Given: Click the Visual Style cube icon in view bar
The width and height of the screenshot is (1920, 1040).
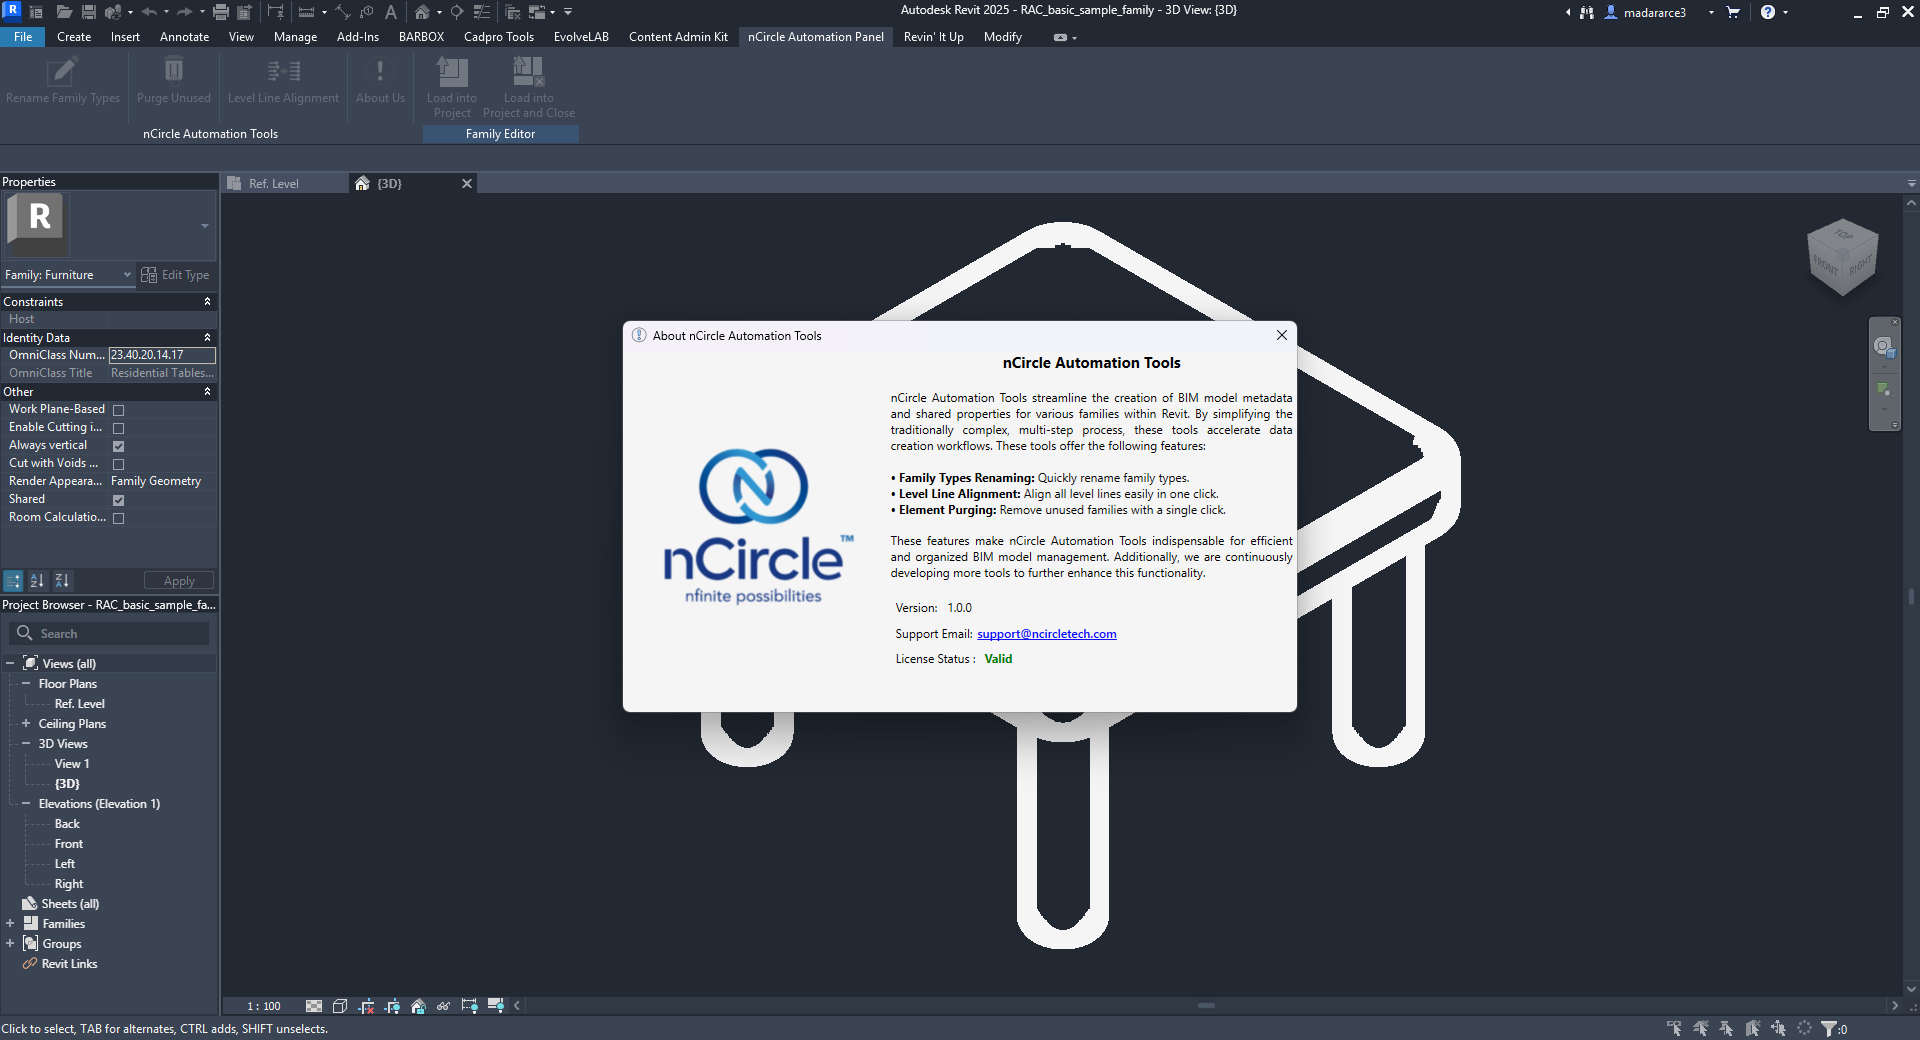Looking at the screenshot, I should (340, 1006).
